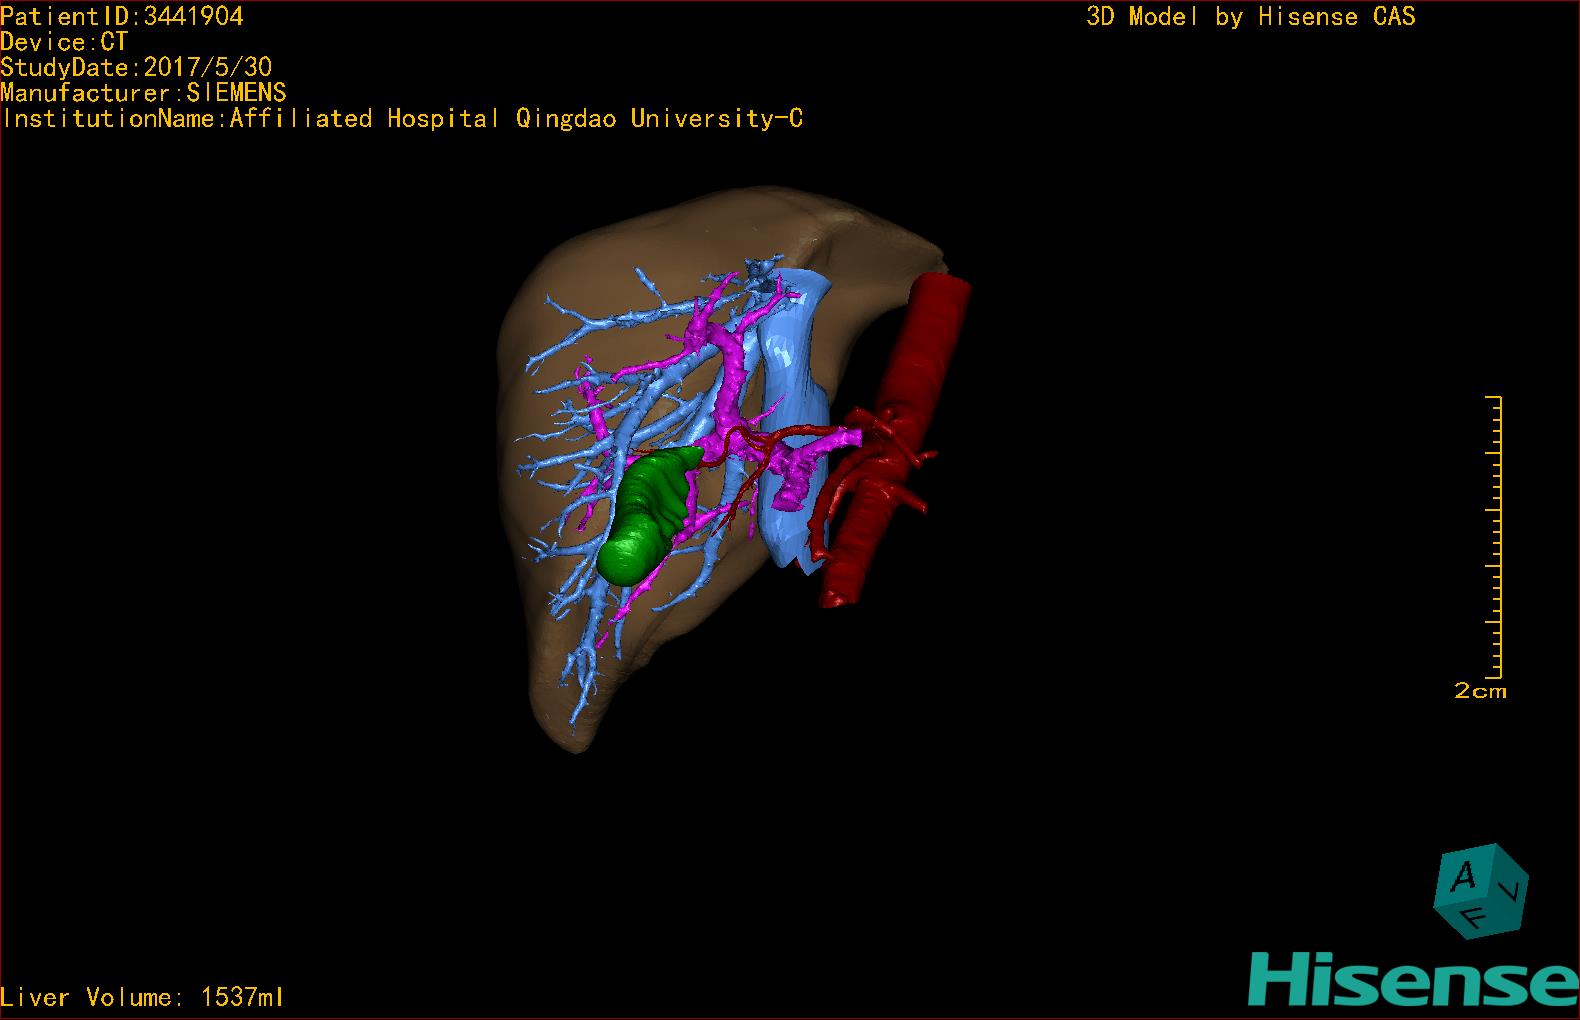Click the Manufacturer:SIEMENS label
Screen dimensions: 1580x1020
pyautogui.click(x=144, y=93)
